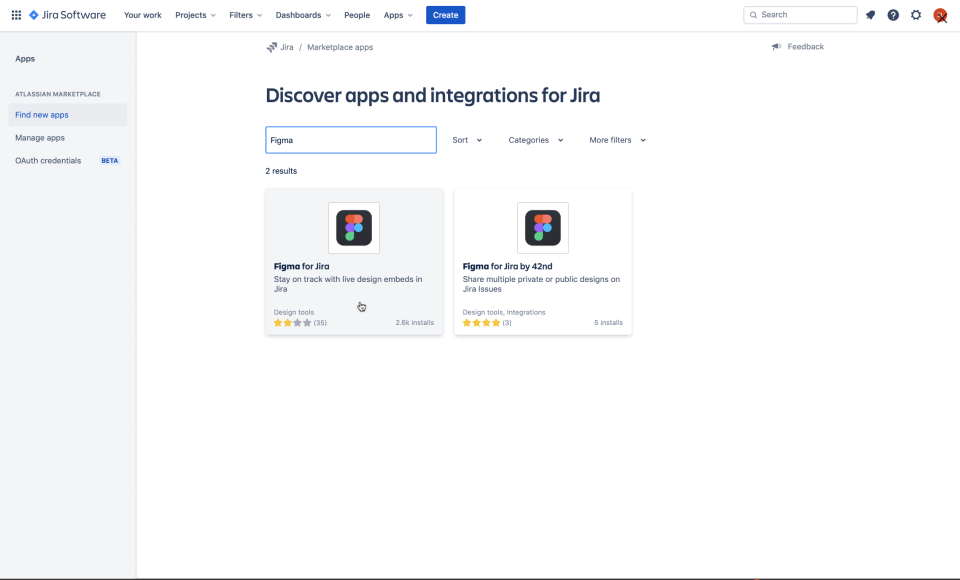Open the Categories dropdown
Viewport: 960px width, 580px height.
pos(535,140)
